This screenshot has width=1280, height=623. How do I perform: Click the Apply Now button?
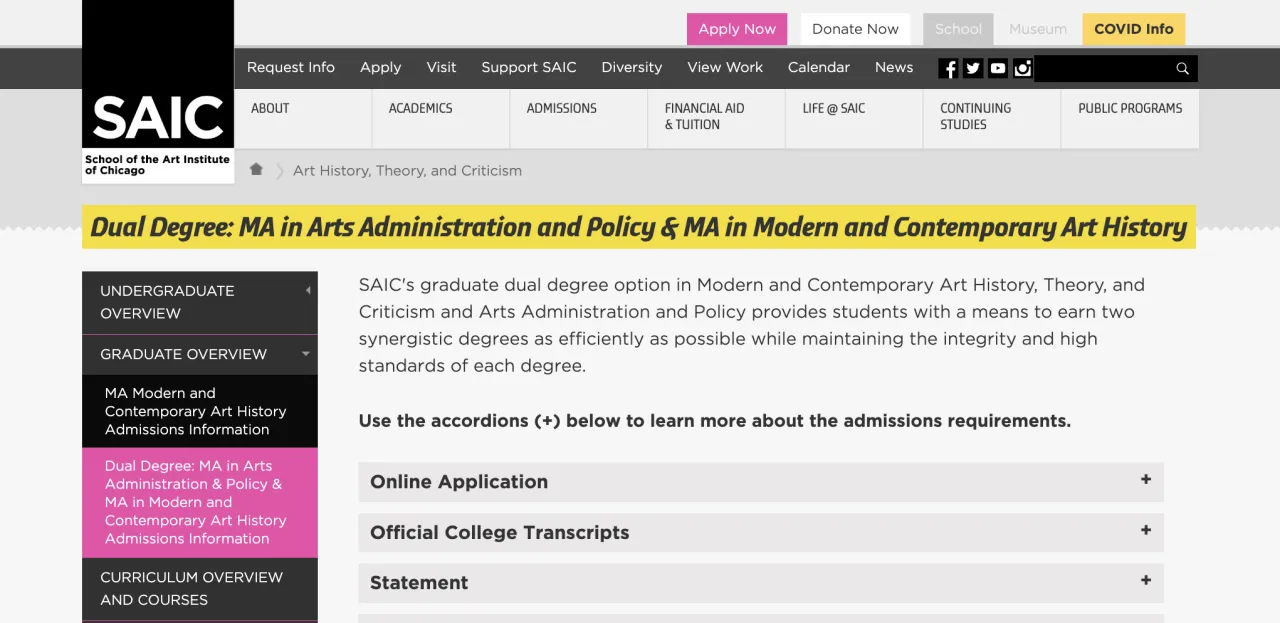[737, 29]
